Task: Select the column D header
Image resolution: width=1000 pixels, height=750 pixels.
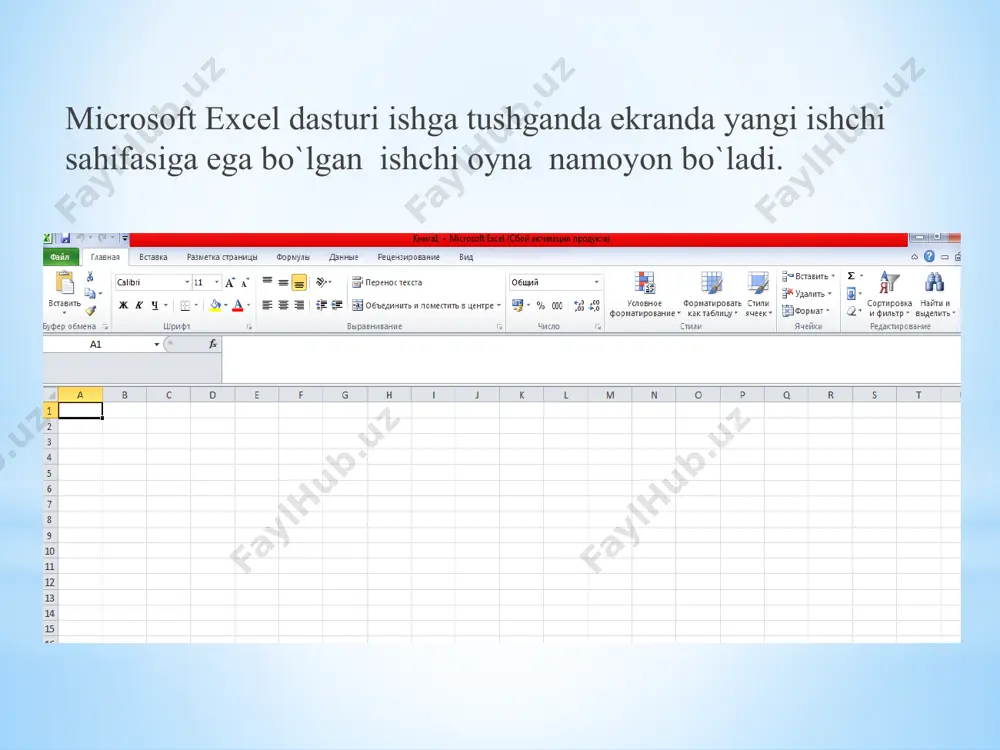Action: coord(212,395)
